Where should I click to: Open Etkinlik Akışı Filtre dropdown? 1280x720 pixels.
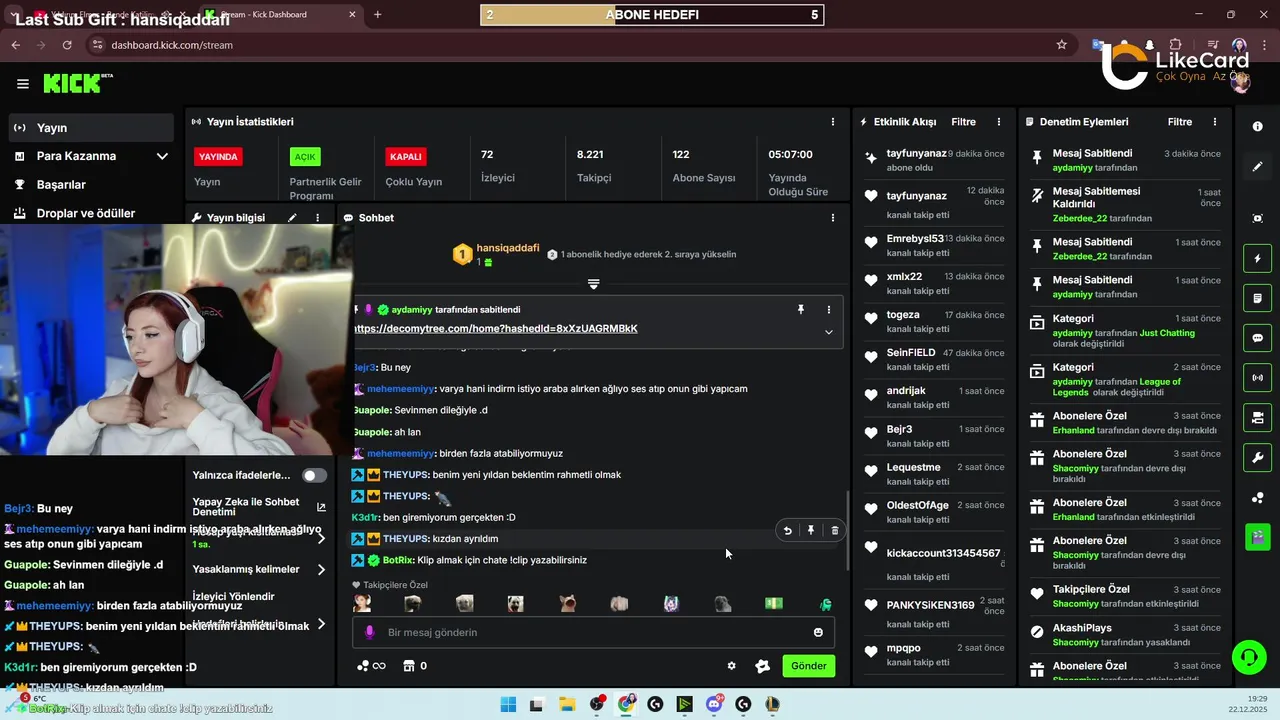[x=963, y=122]
